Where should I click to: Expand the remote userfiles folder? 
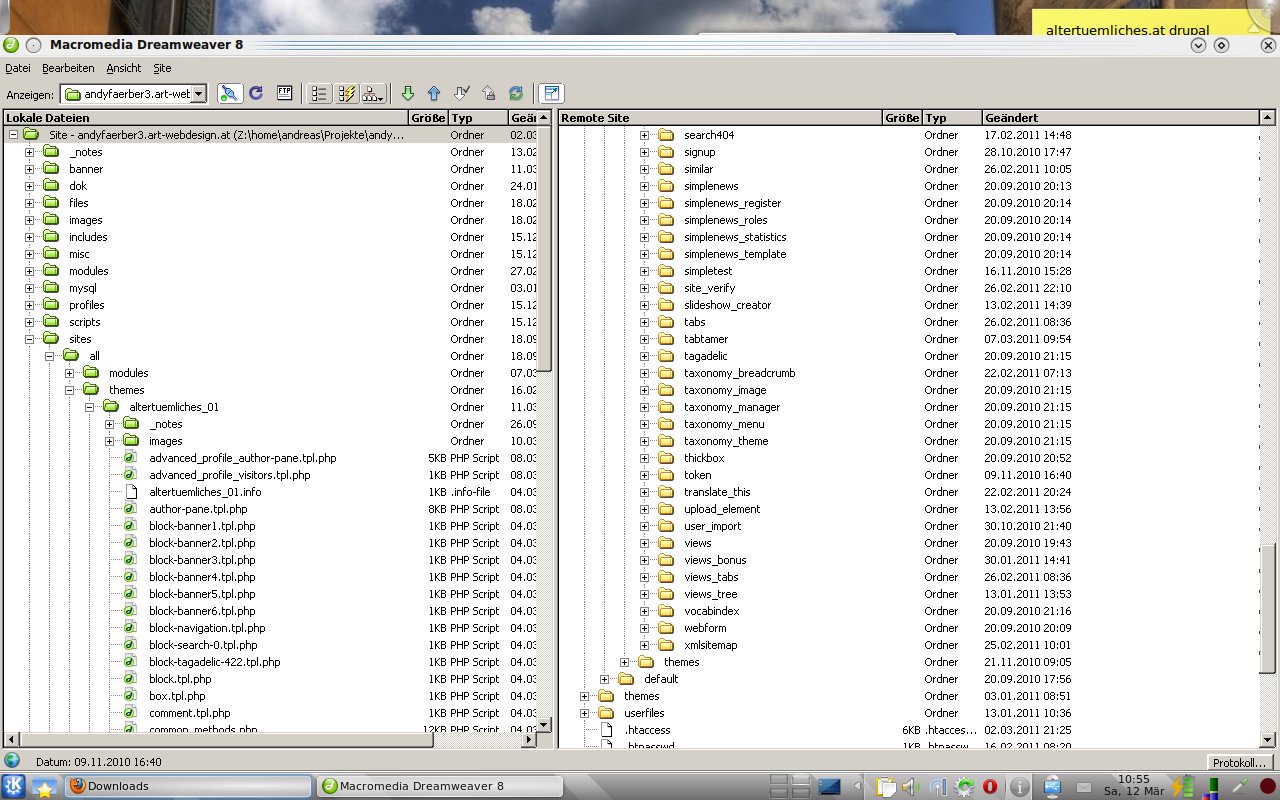pos(585,713)
